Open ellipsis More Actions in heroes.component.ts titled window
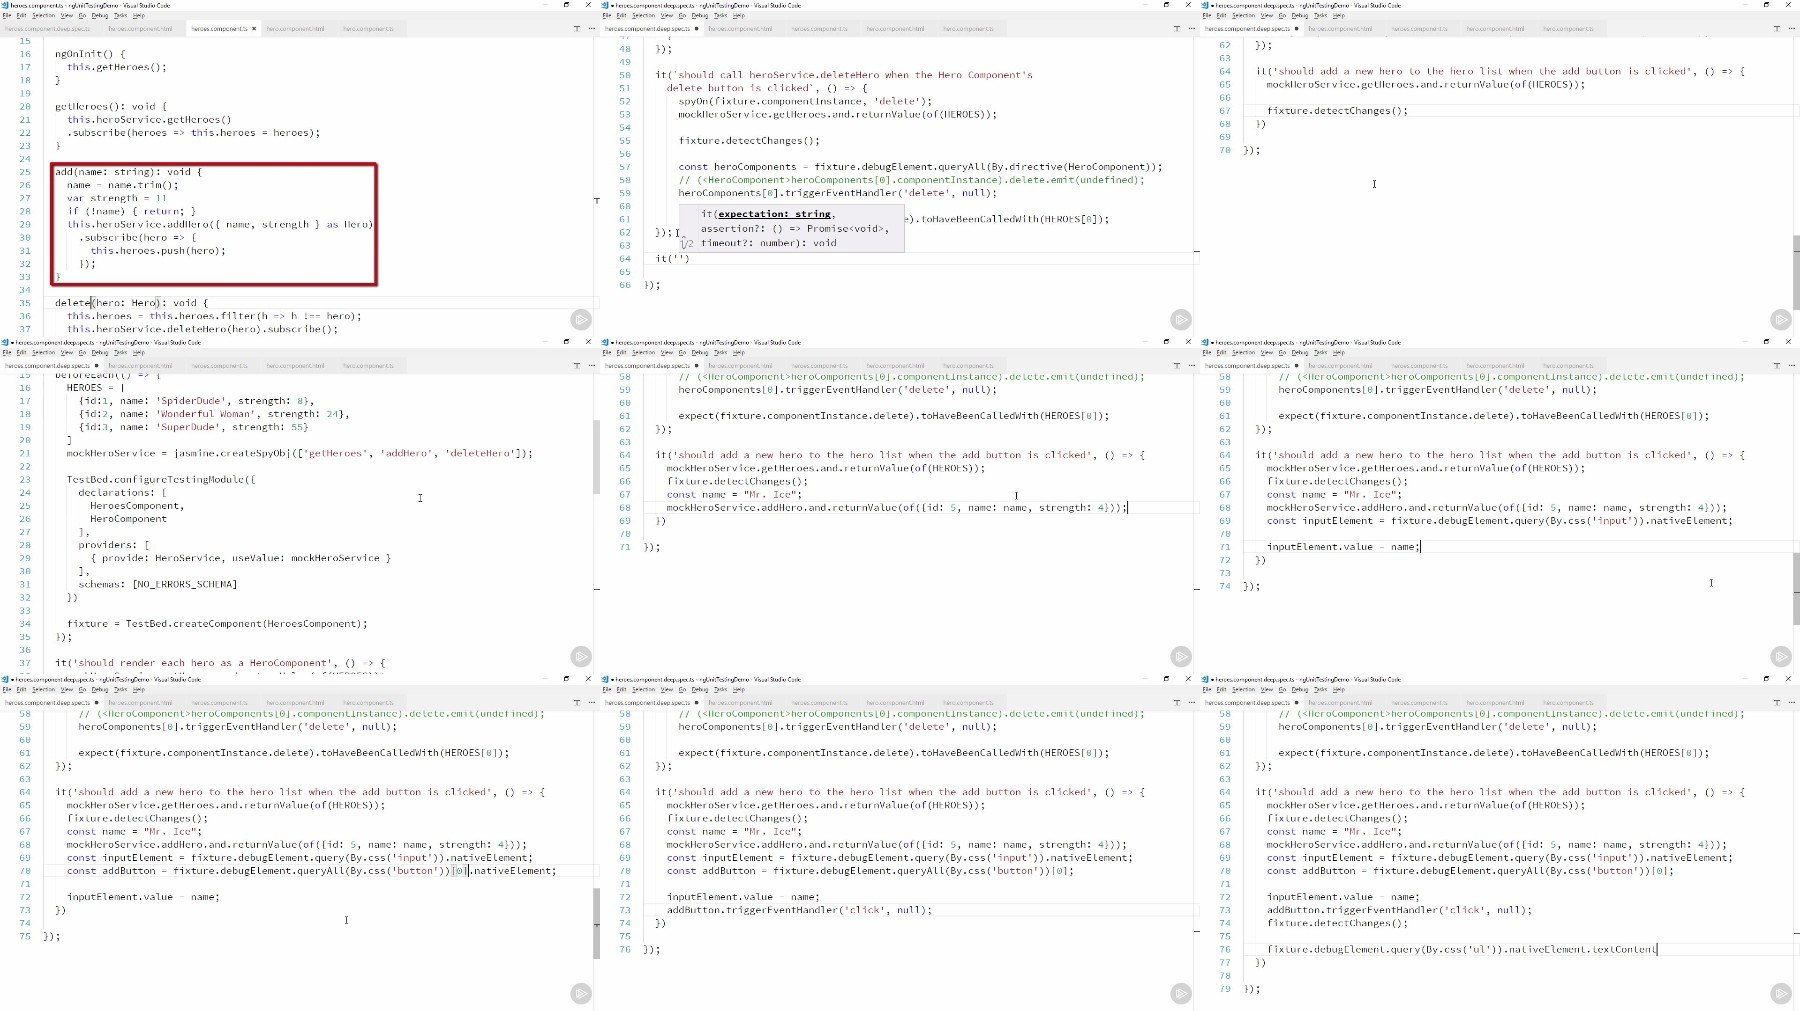The height and width of the screenshot is (1011, 1800). point(591,29)
